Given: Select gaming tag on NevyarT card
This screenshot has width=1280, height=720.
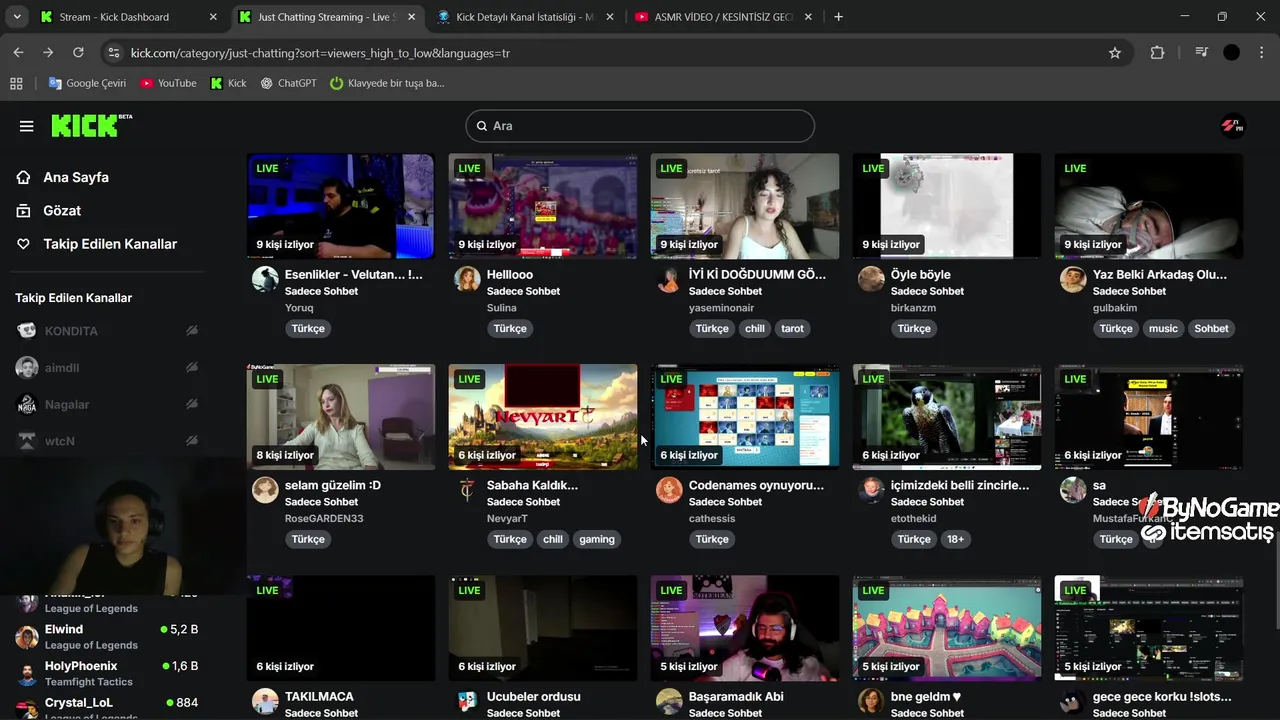Looking at the screenshot, I should coord(597,539).
